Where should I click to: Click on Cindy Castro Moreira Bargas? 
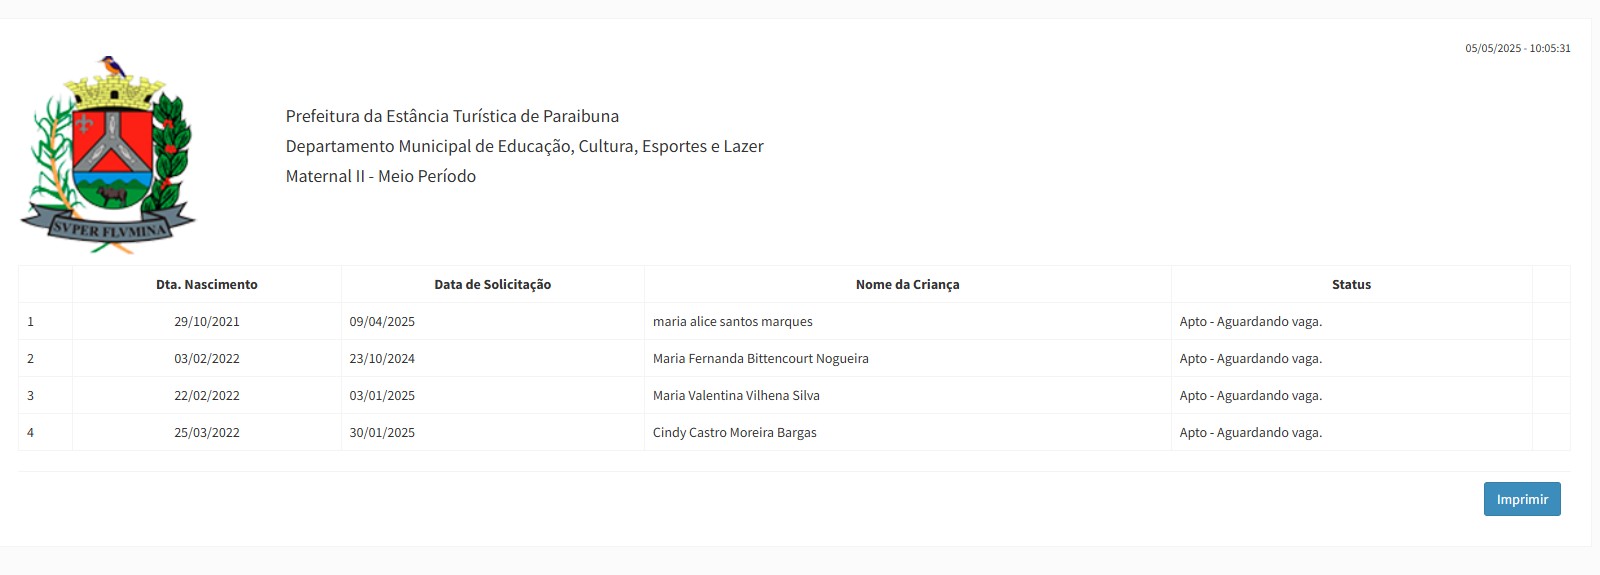735,432
